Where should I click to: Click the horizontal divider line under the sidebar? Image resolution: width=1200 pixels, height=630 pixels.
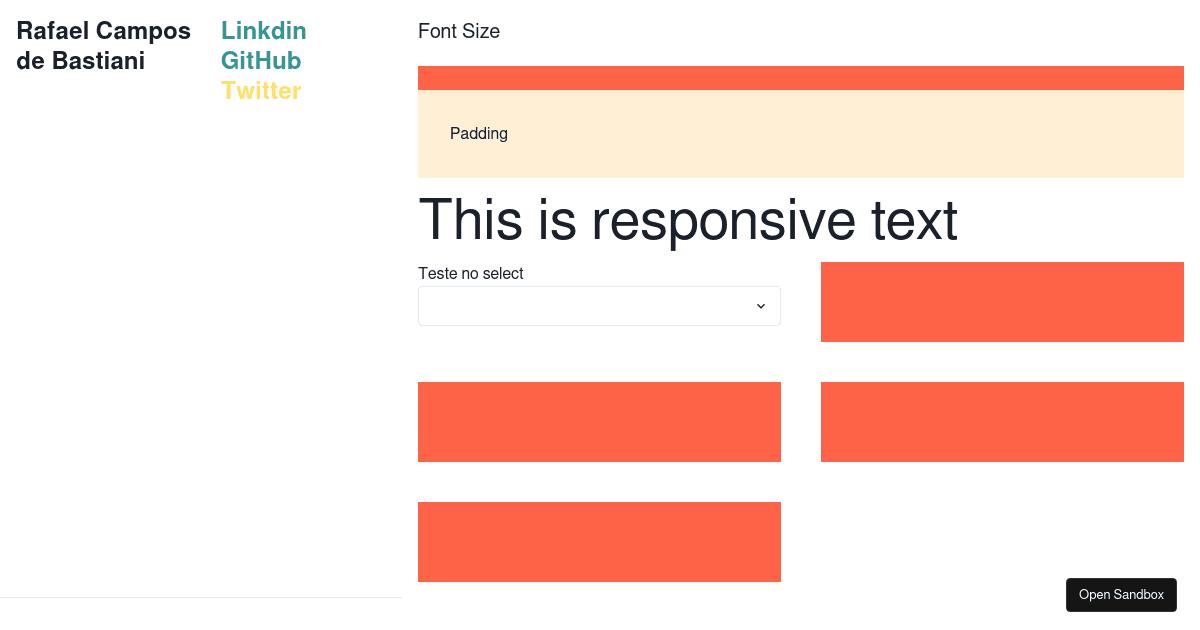click(x=201, y=598)
